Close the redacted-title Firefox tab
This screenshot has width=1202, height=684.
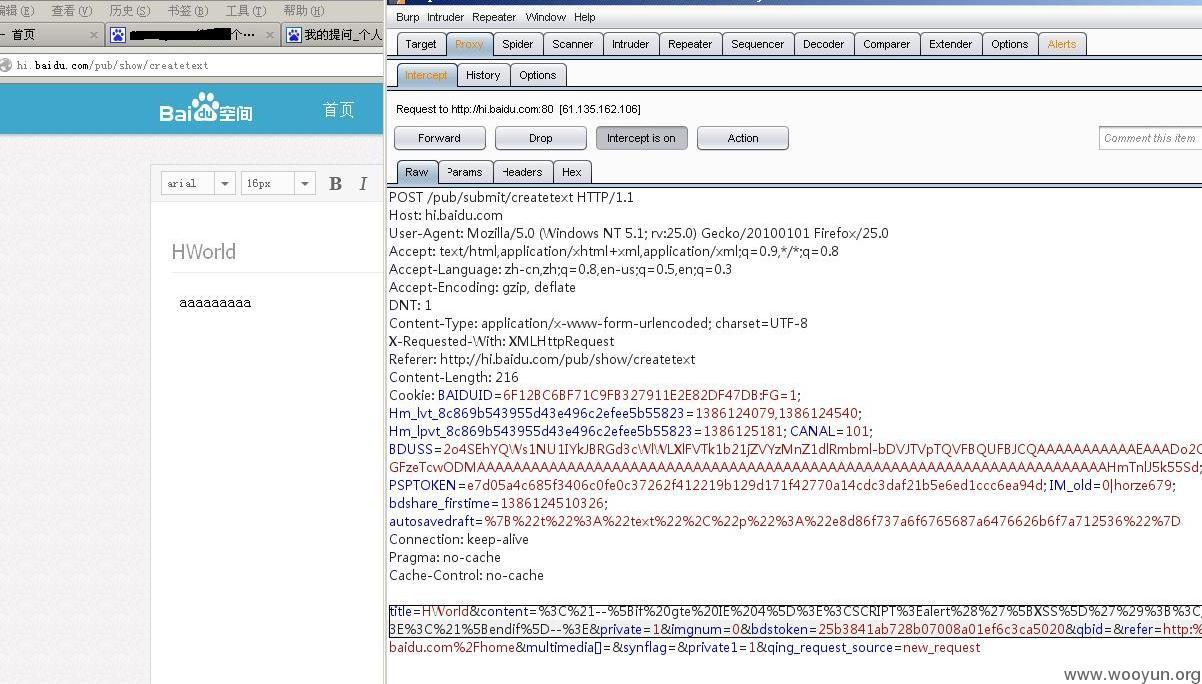click(x=269, y=35)
